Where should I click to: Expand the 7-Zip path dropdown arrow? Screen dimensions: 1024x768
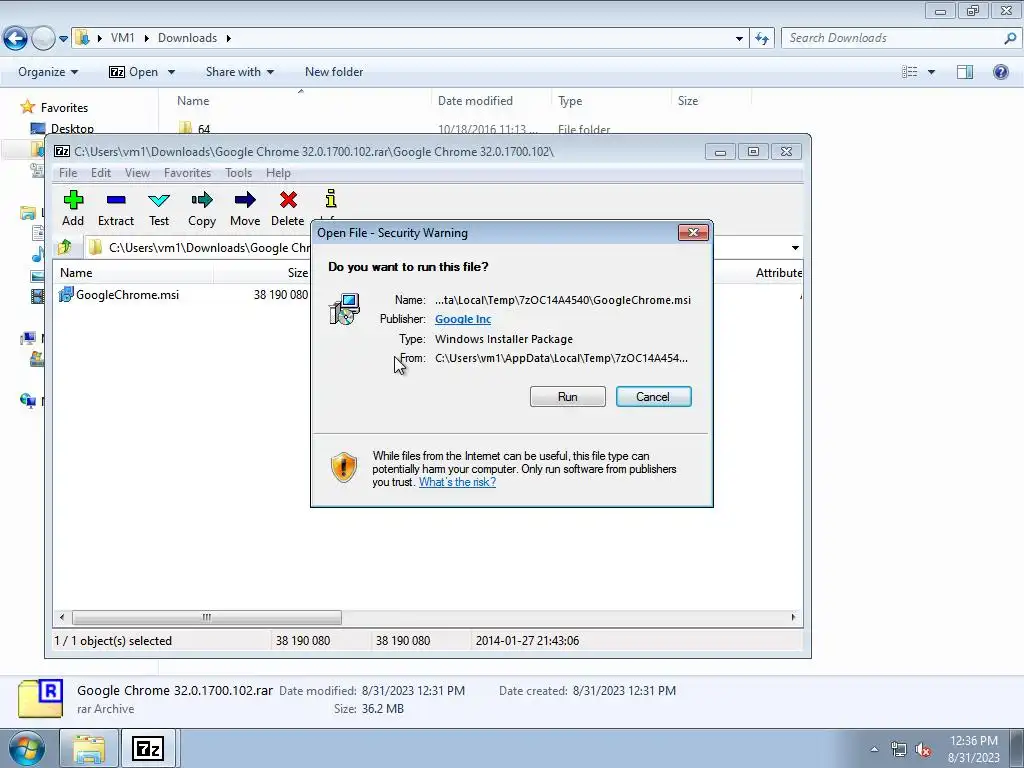click(x=795, y=248)
